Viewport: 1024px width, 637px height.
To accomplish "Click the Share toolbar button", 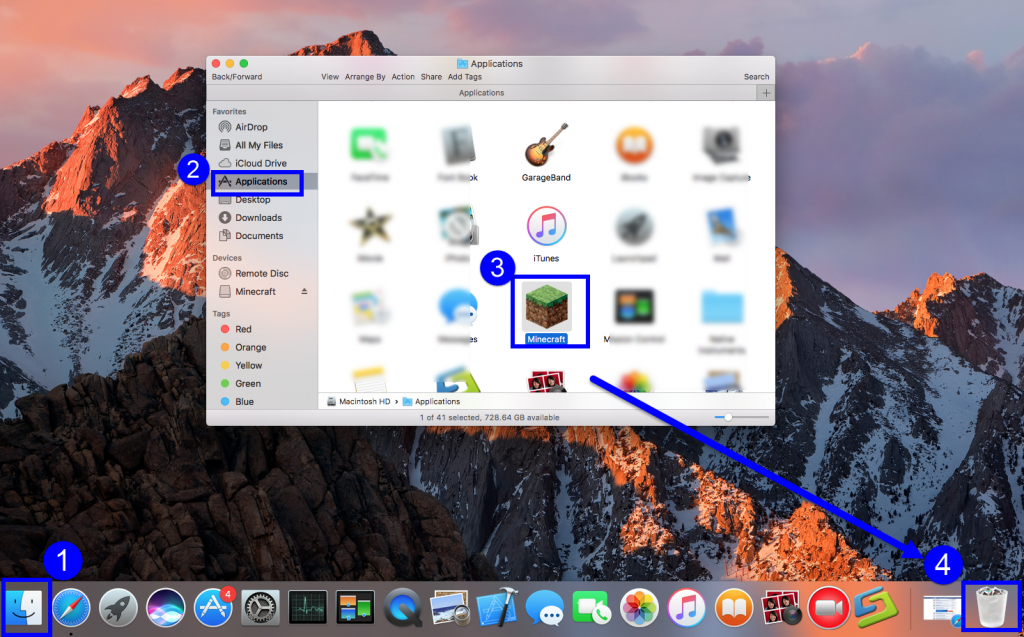I will point(431,77).
